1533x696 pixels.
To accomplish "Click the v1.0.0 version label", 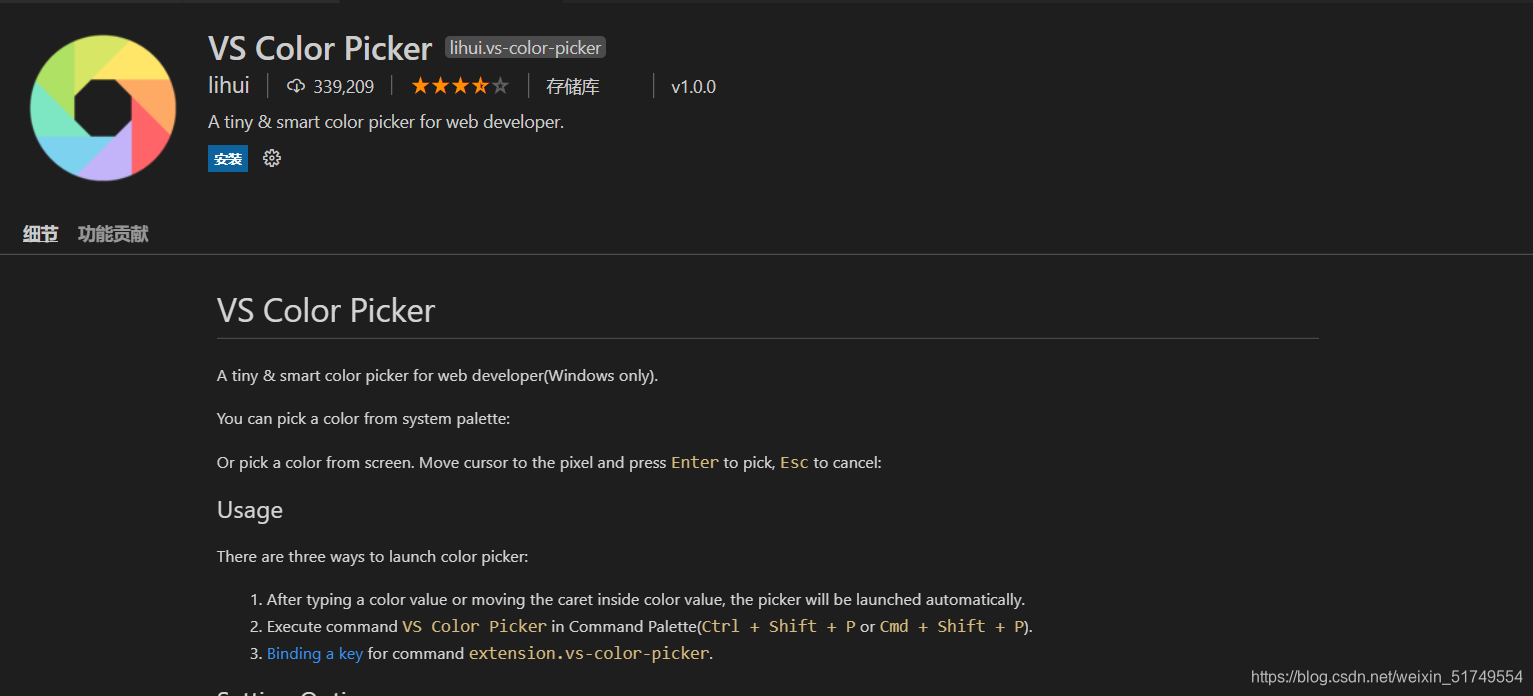I will [693, 86].
